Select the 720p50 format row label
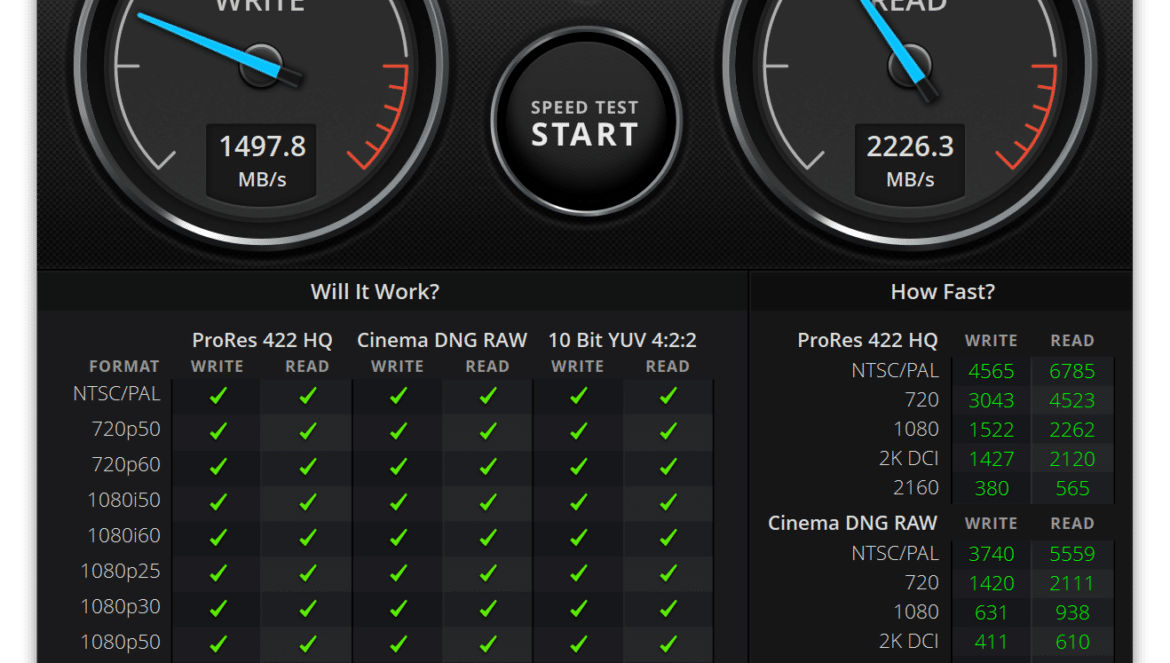The image size is (1170, 663). coord(126,429)
